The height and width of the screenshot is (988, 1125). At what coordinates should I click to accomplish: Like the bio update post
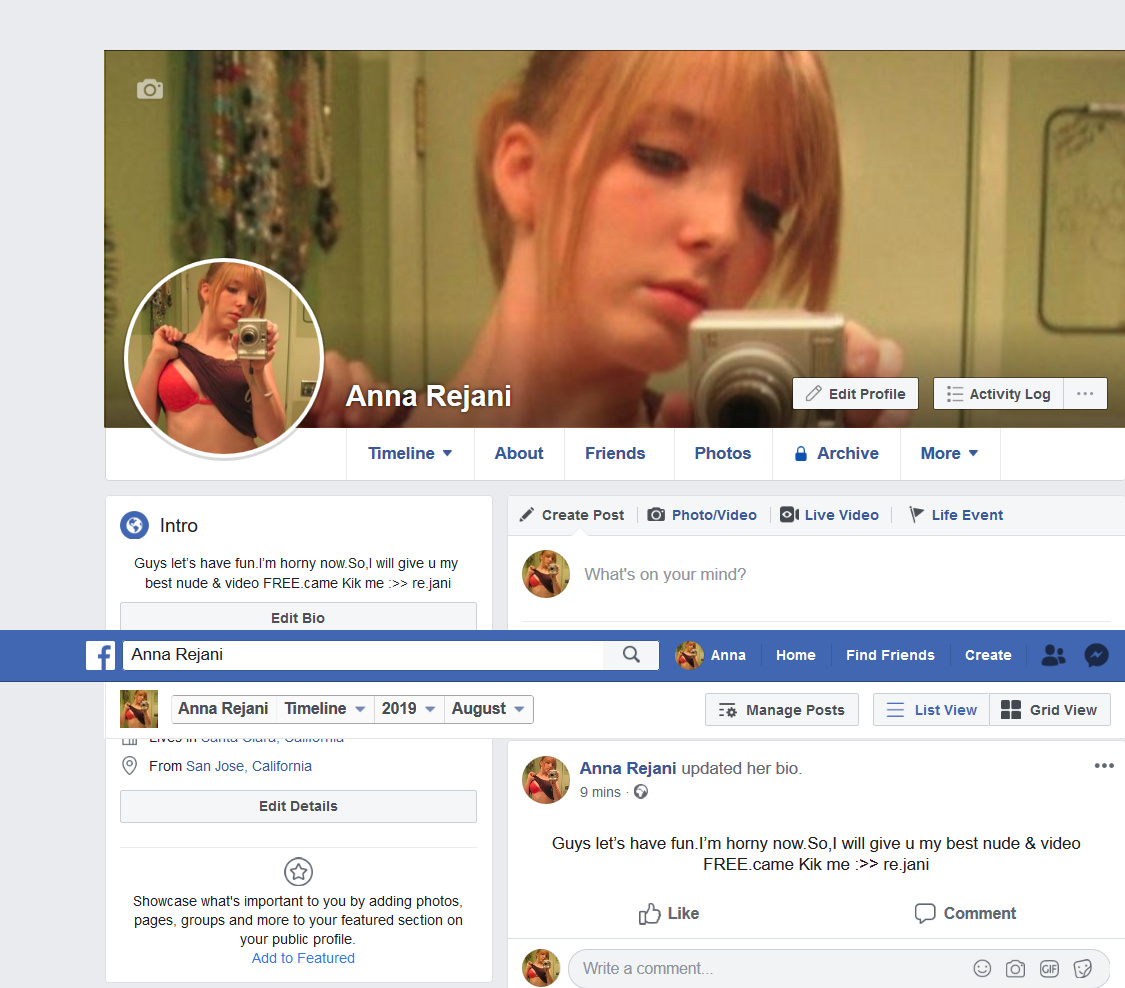pyautogui.click(x=669, y=913)
